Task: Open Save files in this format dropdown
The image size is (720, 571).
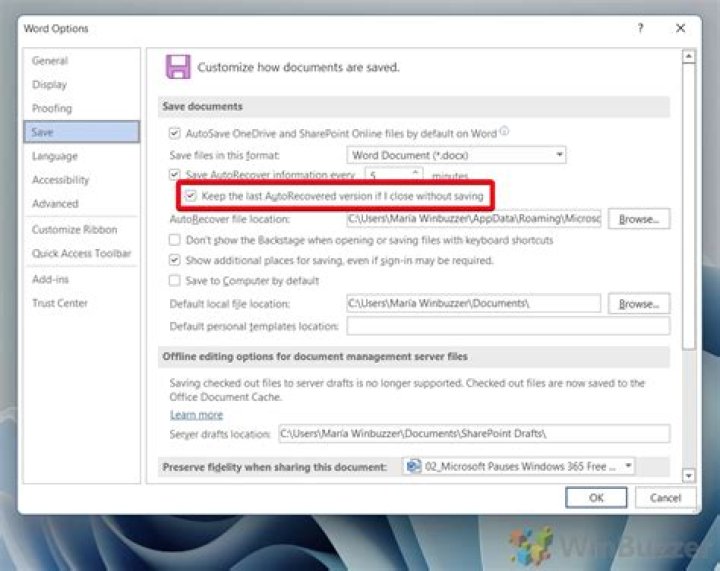Action: pyautogui.click(x=456, y=155)
